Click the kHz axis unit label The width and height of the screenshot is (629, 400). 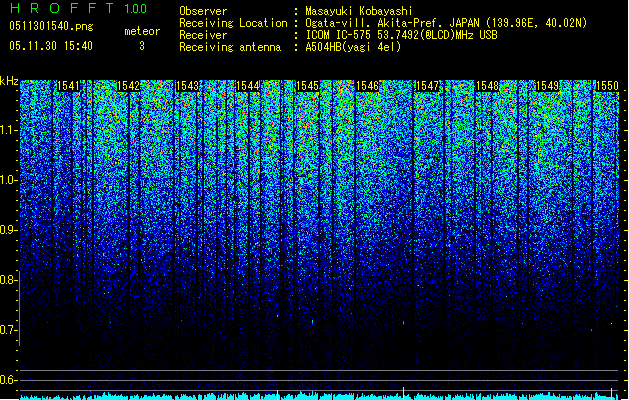tap(9, 81)
